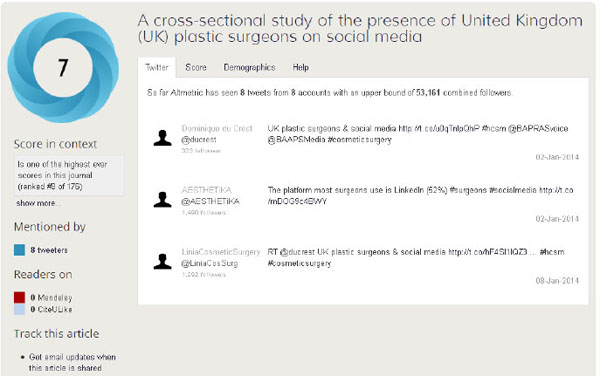Click the '8 tweeters' link
The width and height of the screenshot is (600, 376).
click(x=49, y=250)
